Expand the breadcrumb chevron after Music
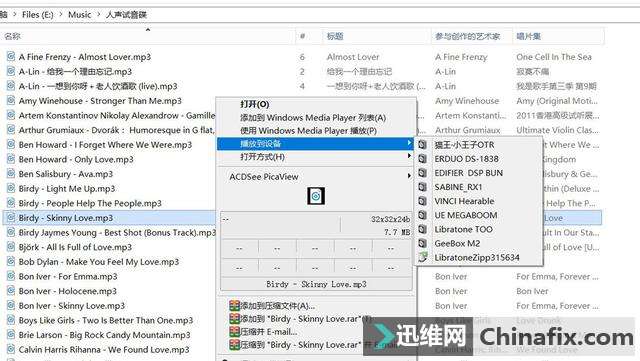This screenshot has height=361, width=640. 98,15
